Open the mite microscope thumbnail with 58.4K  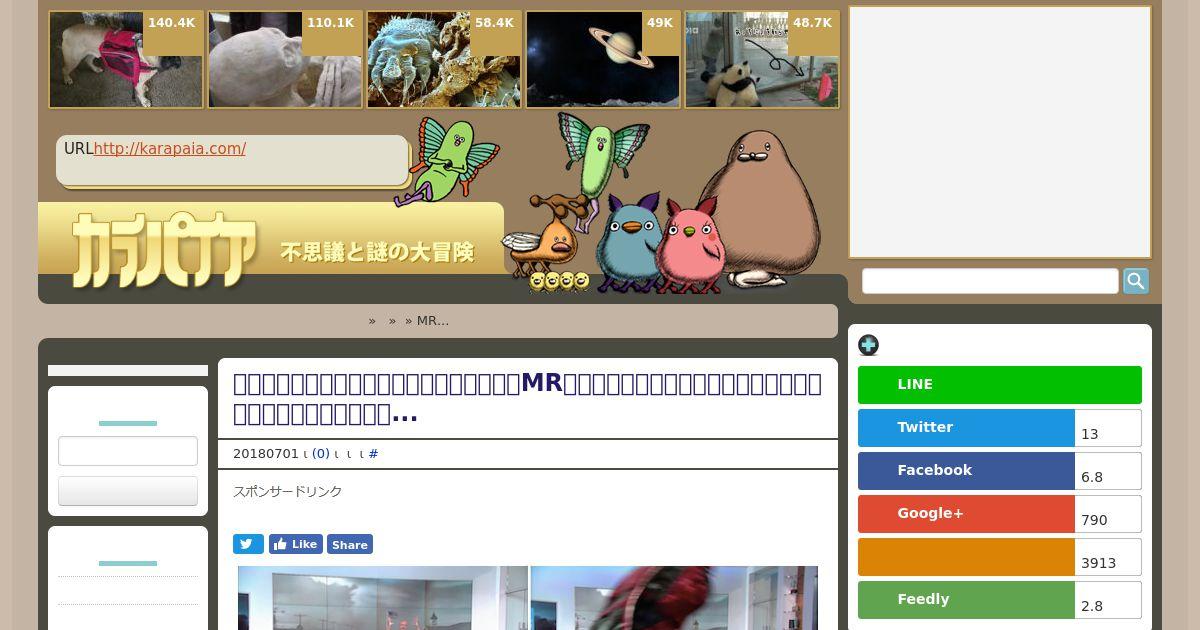444,60
